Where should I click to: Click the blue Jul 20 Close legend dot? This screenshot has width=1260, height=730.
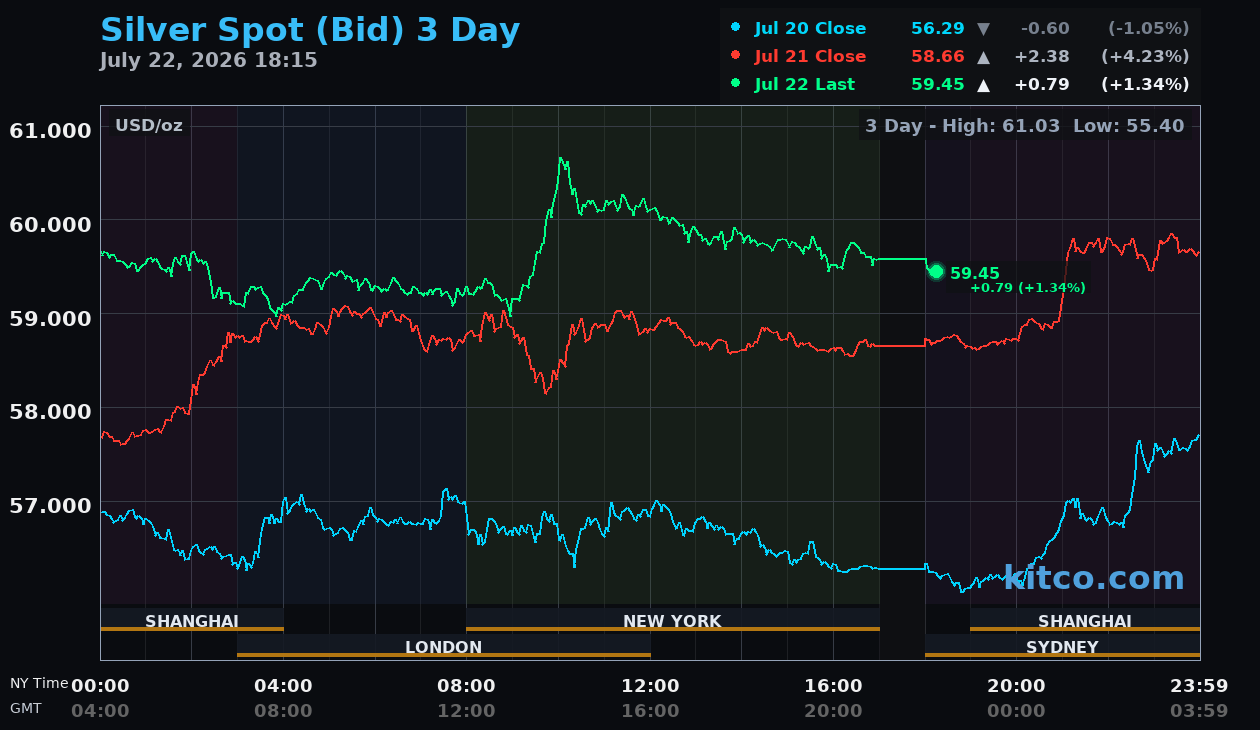[x=736, y=28]
